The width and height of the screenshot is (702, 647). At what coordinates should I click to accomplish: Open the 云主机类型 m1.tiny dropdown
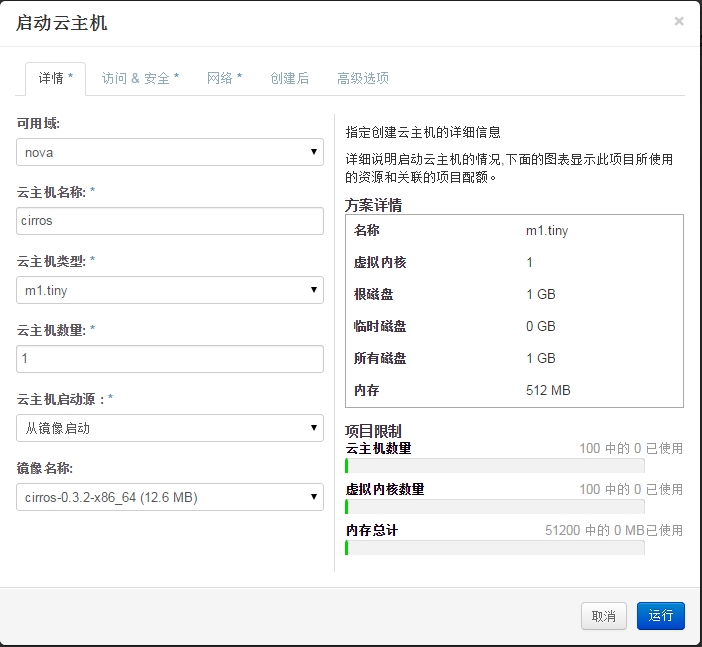170,290
